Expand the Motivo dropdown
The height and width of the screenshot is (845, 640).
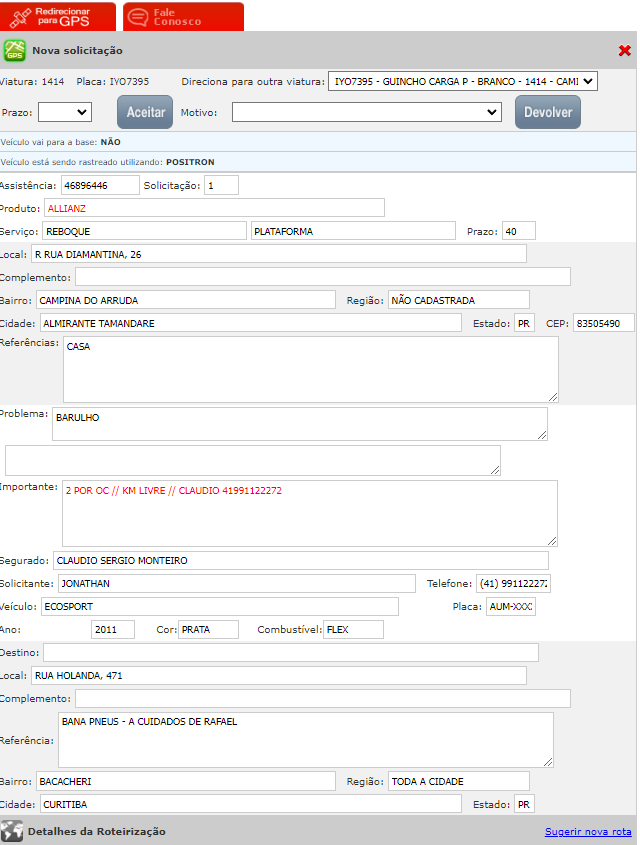click(x=366, y=112)
